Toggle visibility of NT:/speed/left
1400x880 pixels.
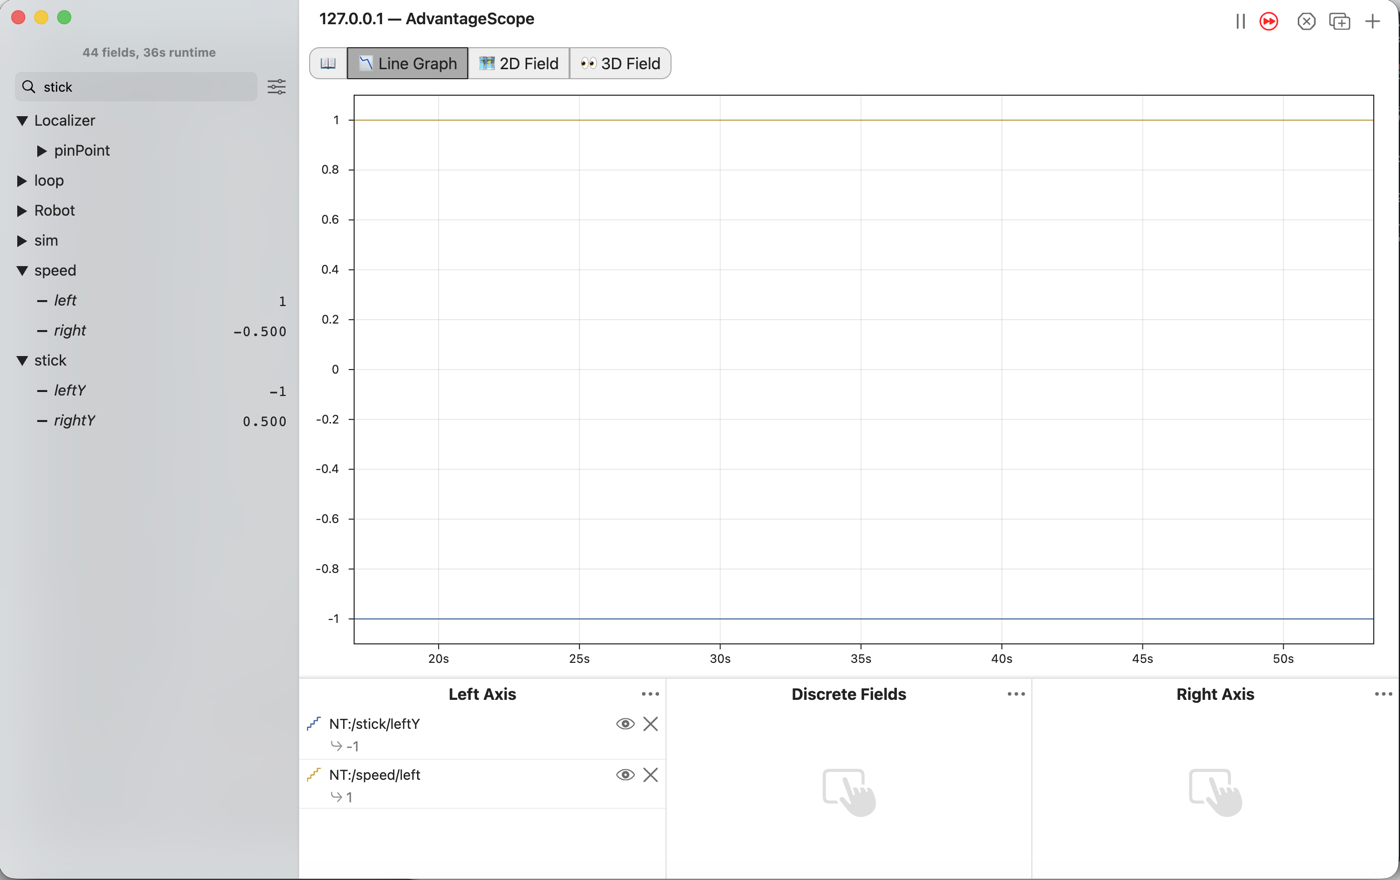click(x=625, y=775)
